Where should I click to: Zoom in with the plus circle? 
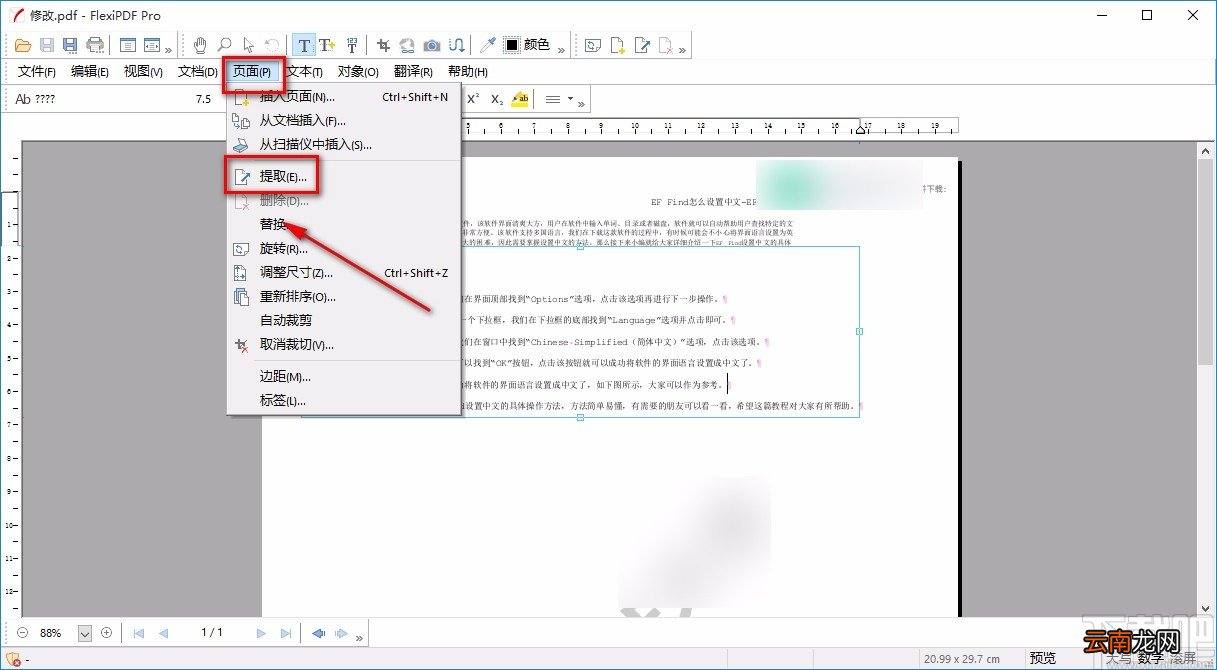(106, 633)
